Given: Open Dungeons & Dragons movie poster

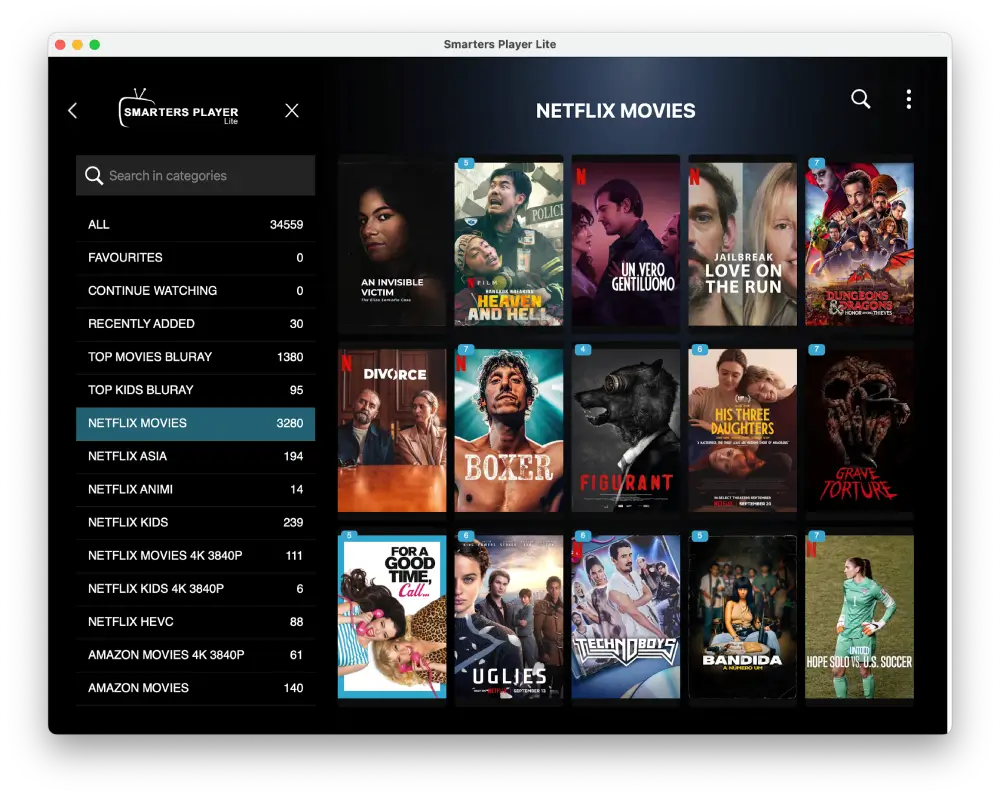Looking at the screenshot, I should pos(859,244).
